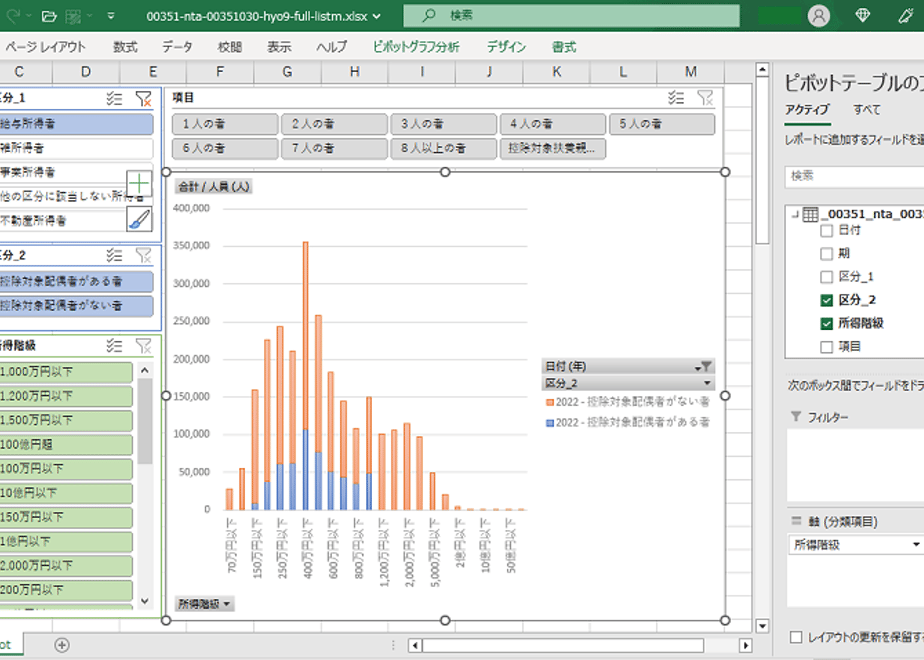Screen dimensions: 924x660
Task: Select the 給与所得者 slicer item
Action: click(x=76, y=124)
